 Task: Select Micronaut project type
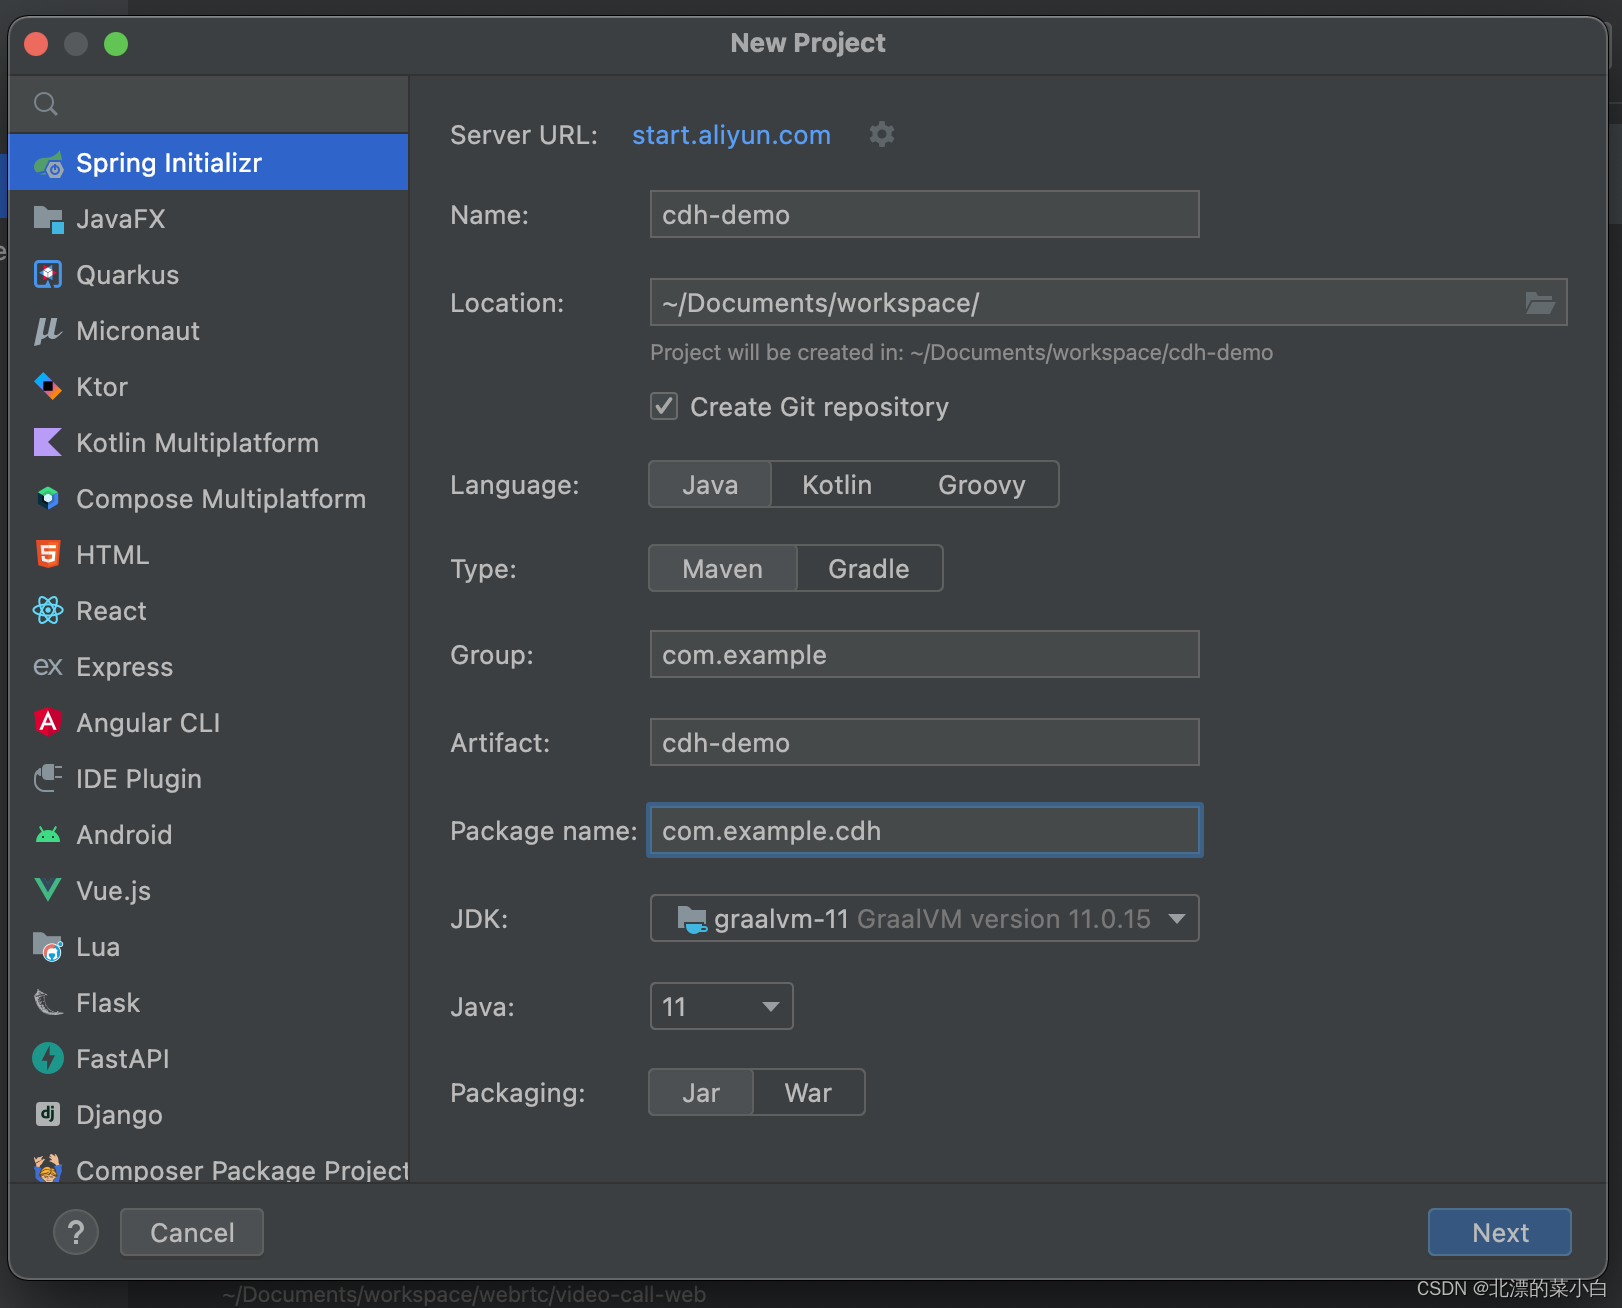coord(208,331)
